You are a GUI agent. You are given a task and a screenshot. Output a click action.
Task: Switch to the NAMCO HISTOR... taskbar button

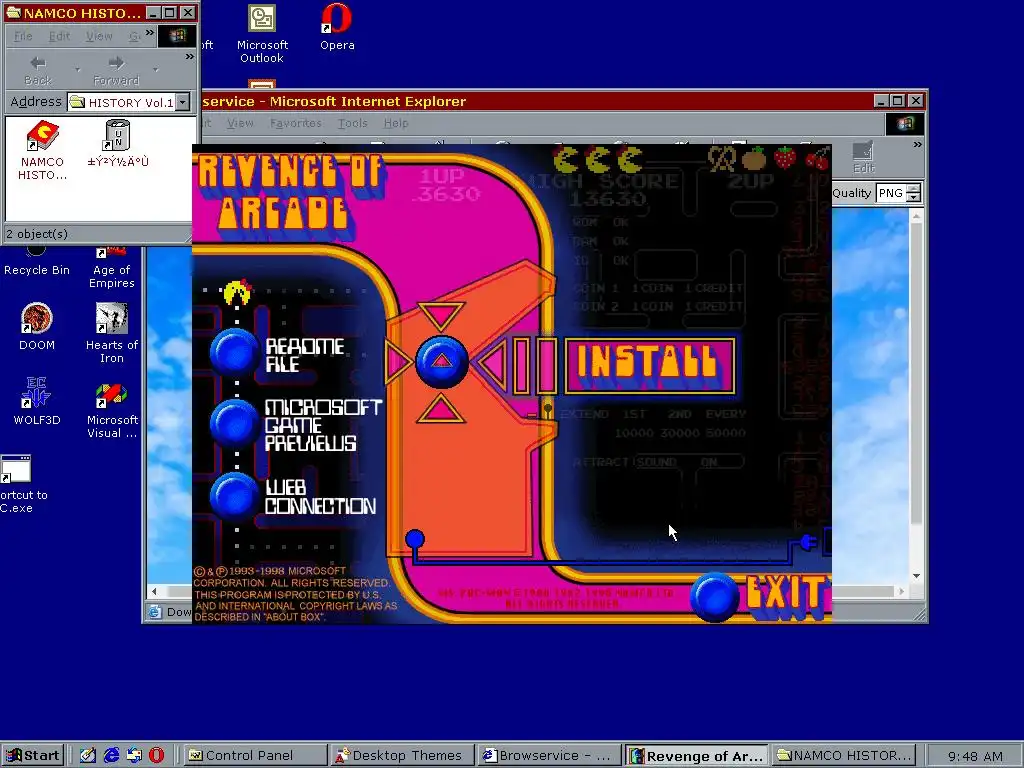click(844, 756)
